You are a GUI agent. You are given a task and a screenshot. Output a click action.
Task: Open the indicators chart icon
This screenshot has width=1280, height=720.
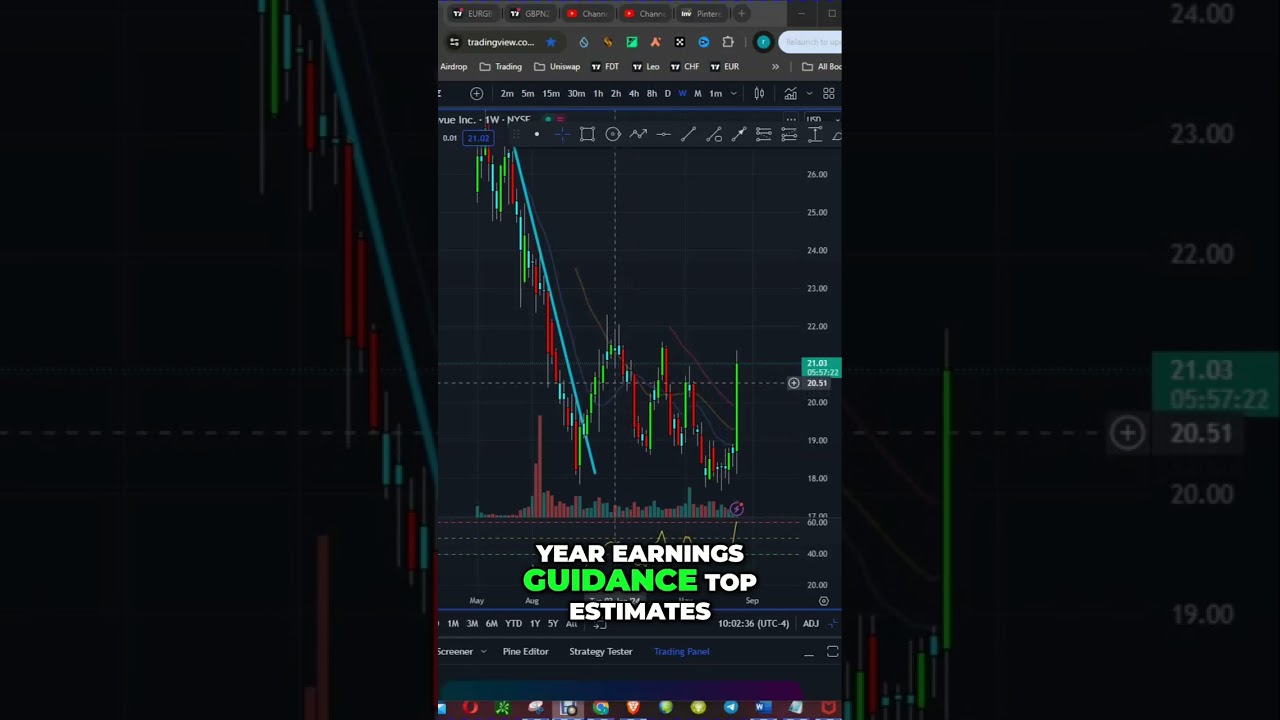[790, 94]
